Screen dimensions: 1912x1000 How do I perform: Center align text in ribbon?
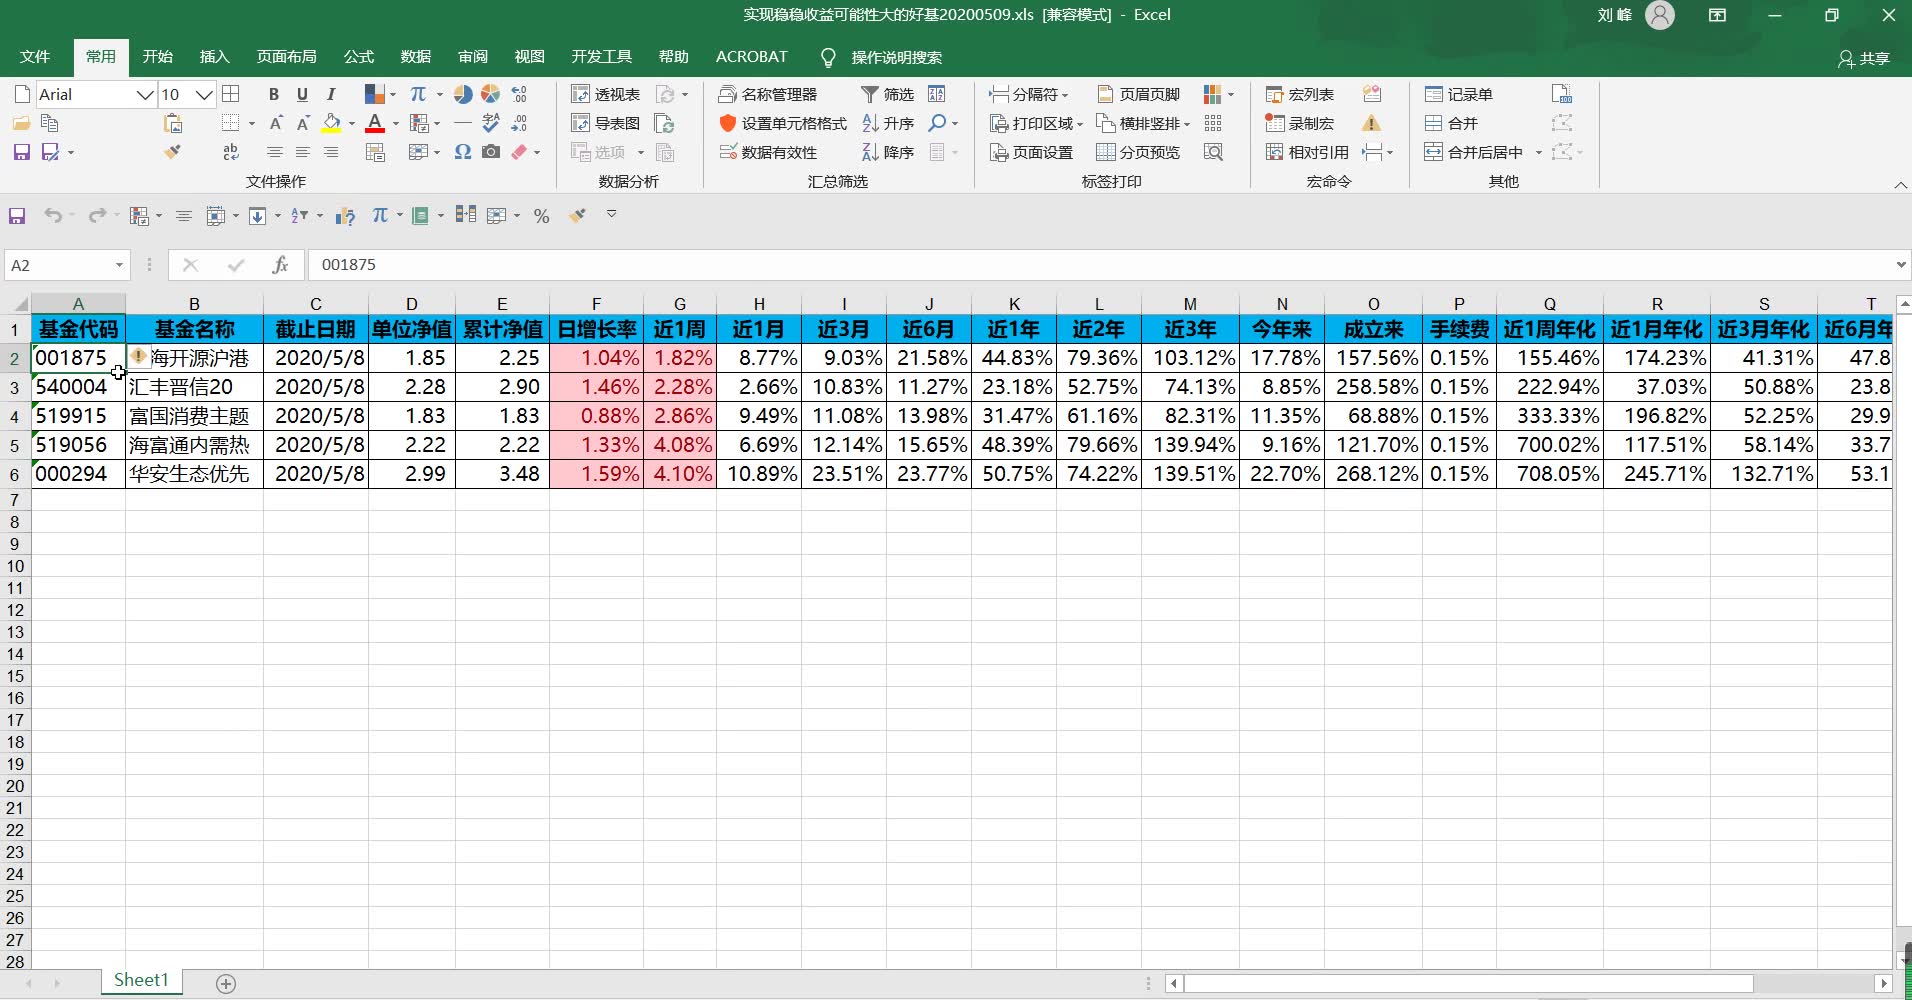(303, 152)
